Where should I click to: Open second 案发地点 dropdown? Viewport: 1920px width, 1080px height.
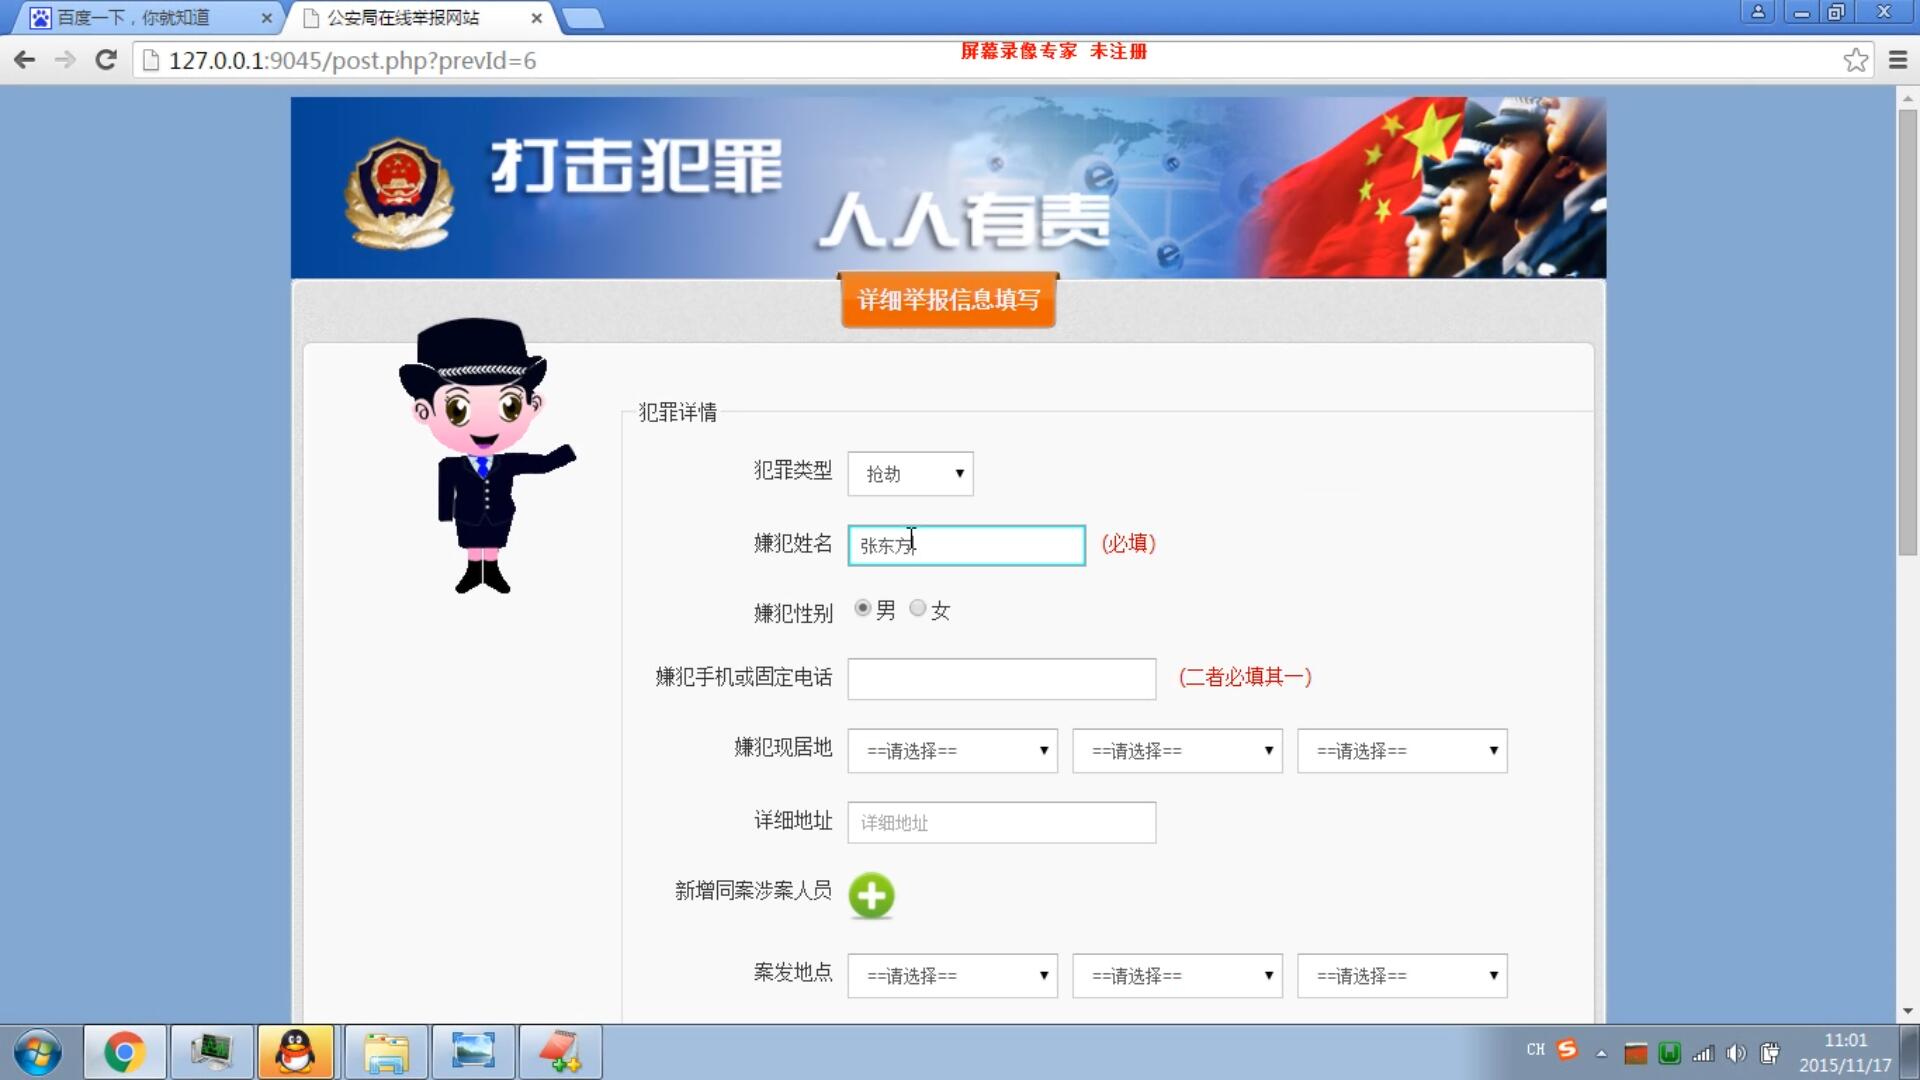tap(1177, 976)
